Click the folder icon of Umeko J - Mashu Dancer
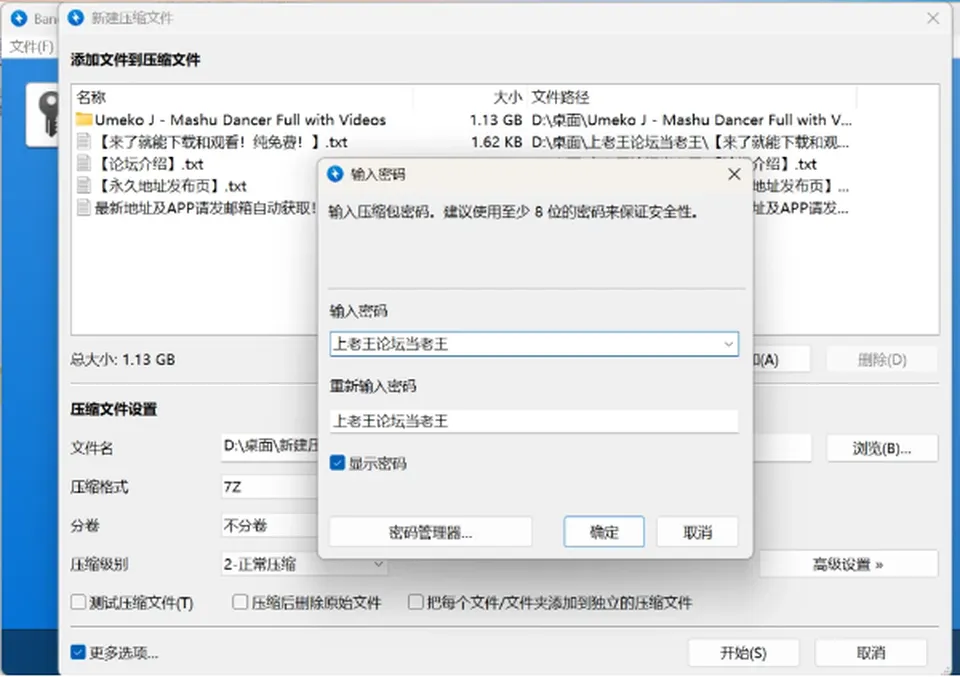The image size is (960, 677). click(x=84, y=119)
